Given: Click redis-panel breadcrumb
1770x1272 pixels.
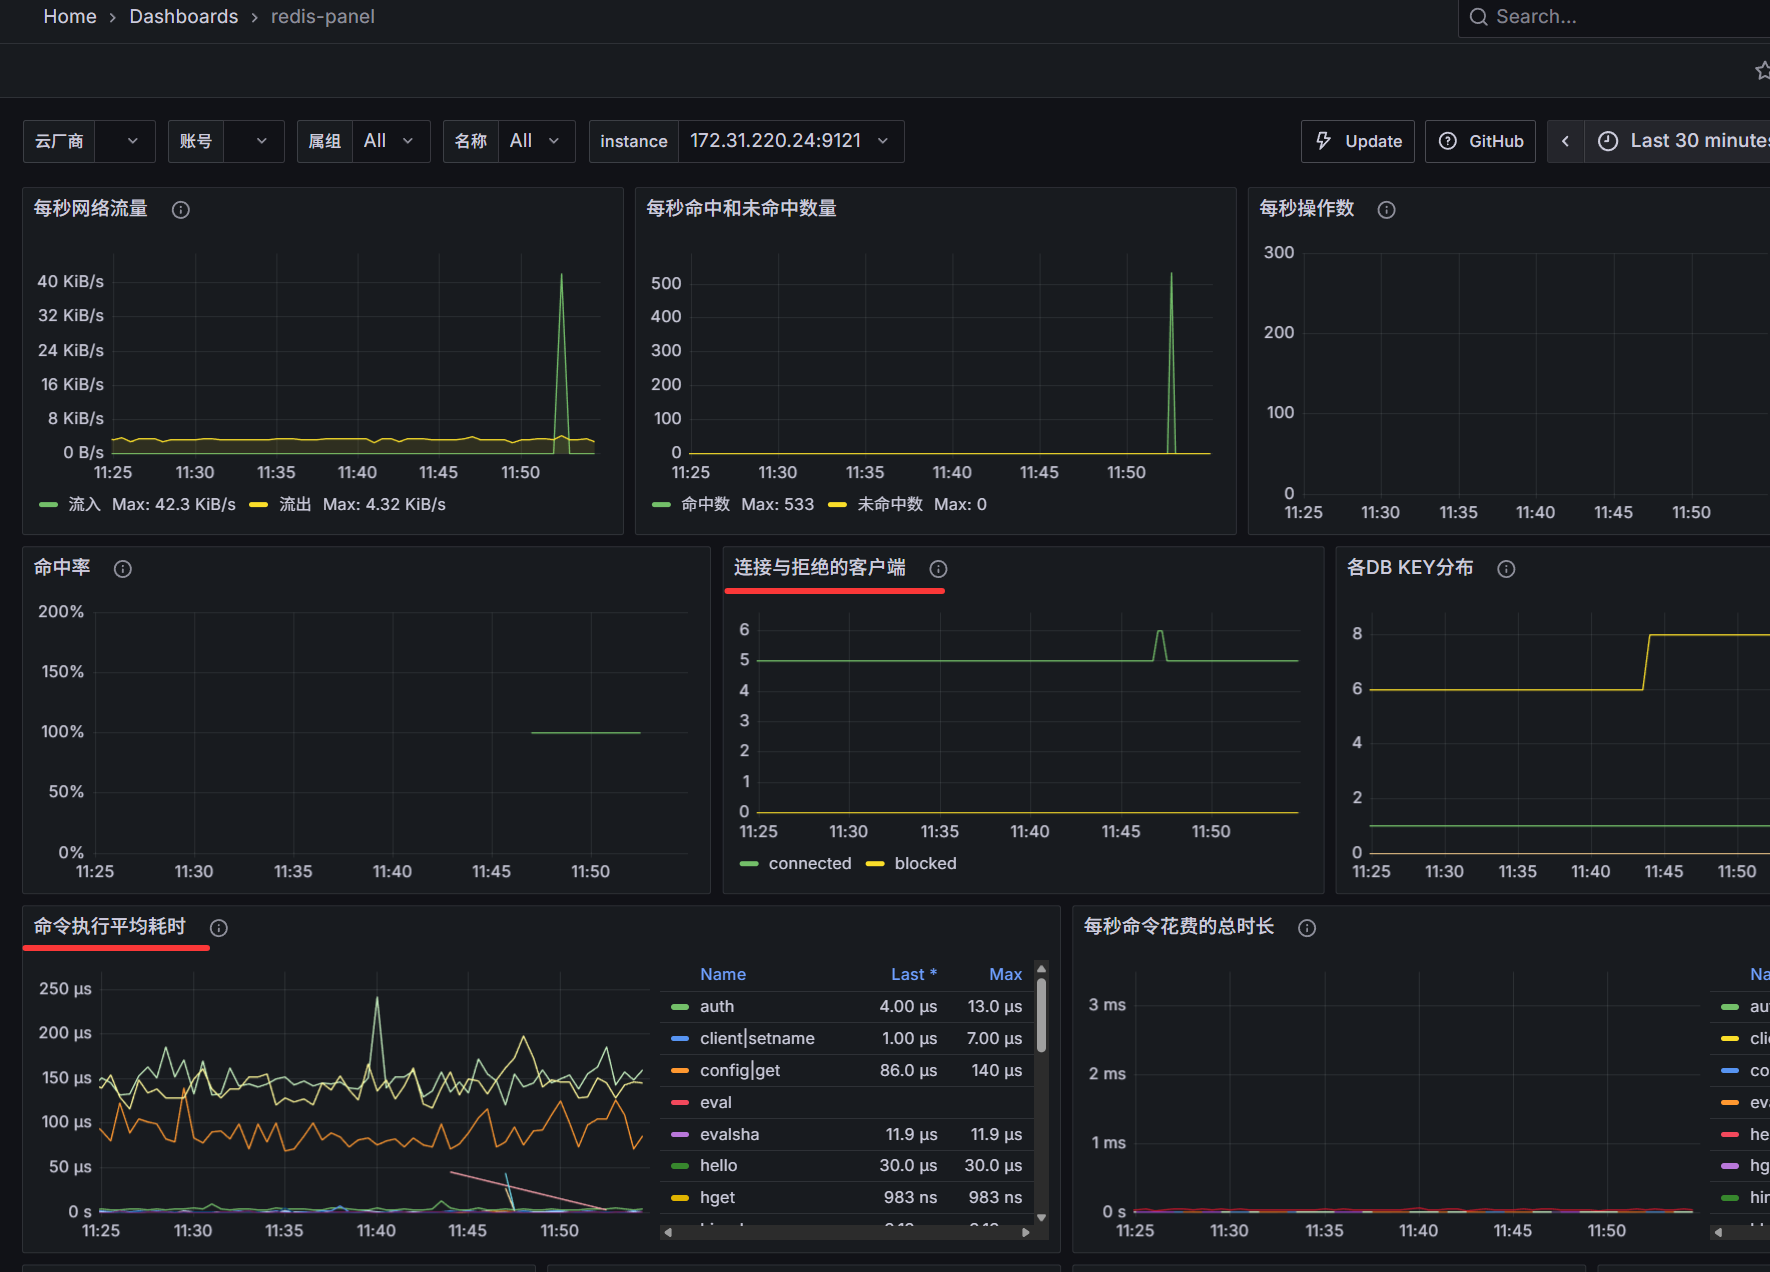Looking at the screenshot, I should [x=323, y=17].
